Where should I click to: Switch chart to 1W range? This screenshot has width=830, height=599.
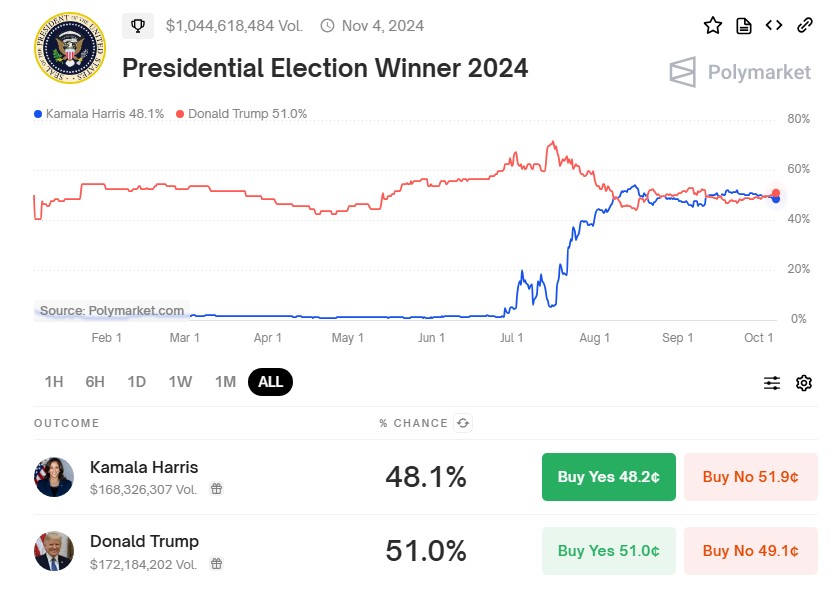(180, 382)
